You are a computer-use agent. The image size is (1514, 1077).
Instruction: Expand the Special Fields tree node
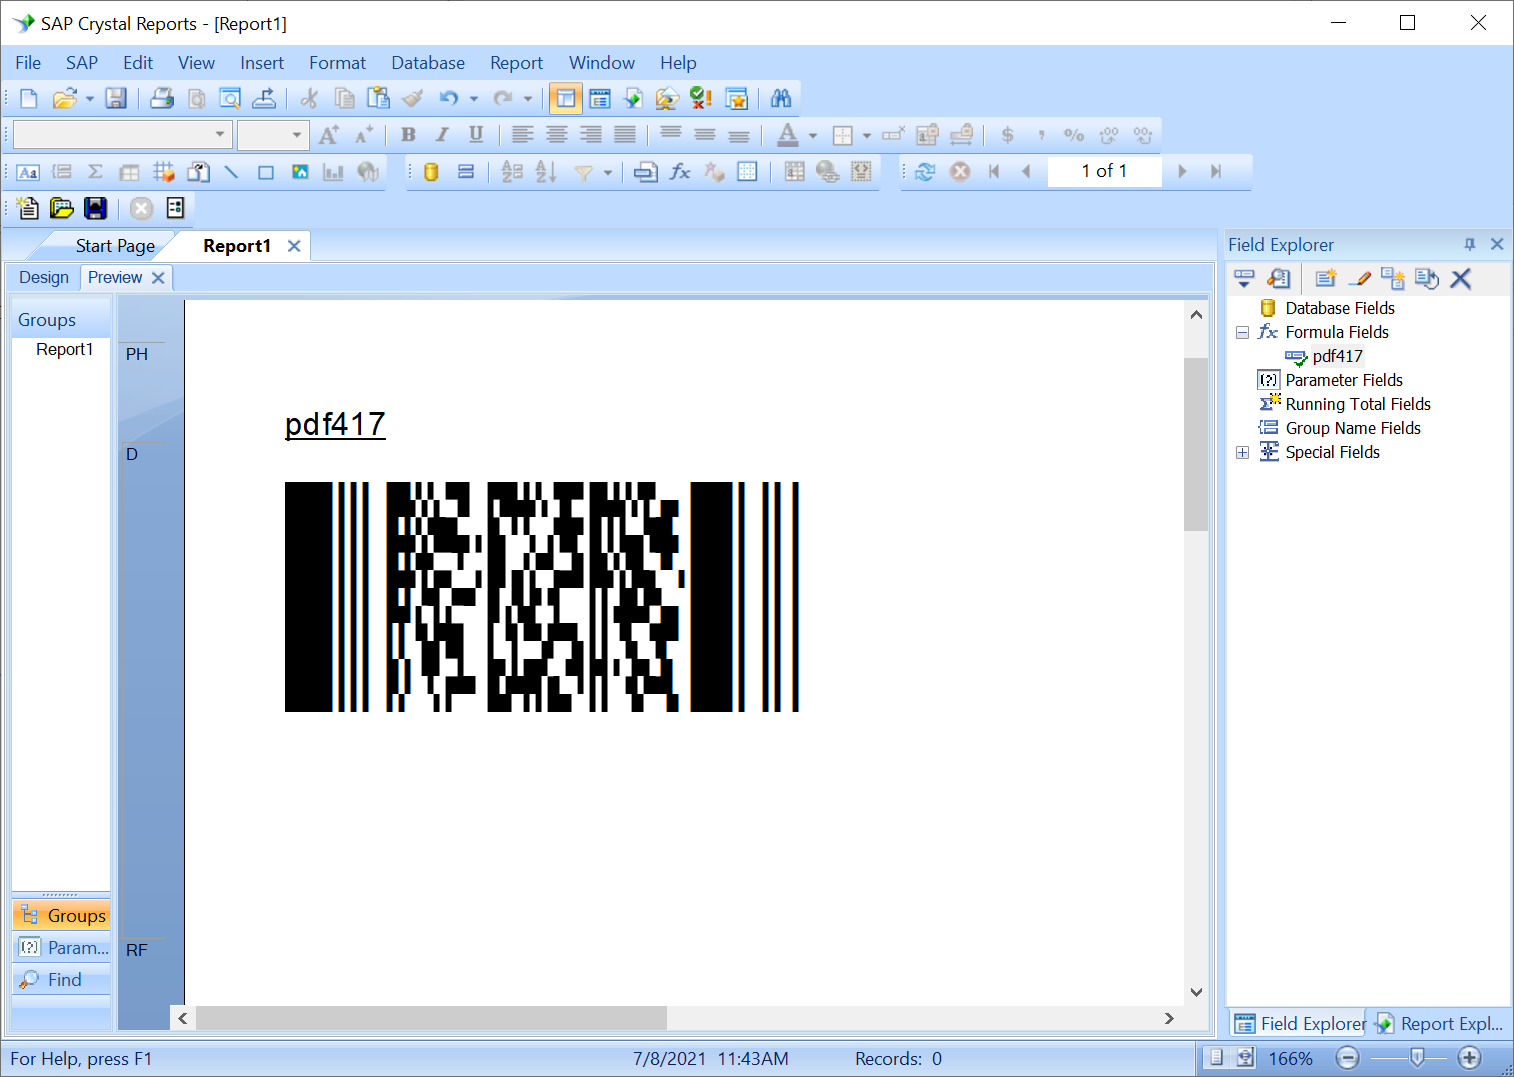click(1242, 452)
